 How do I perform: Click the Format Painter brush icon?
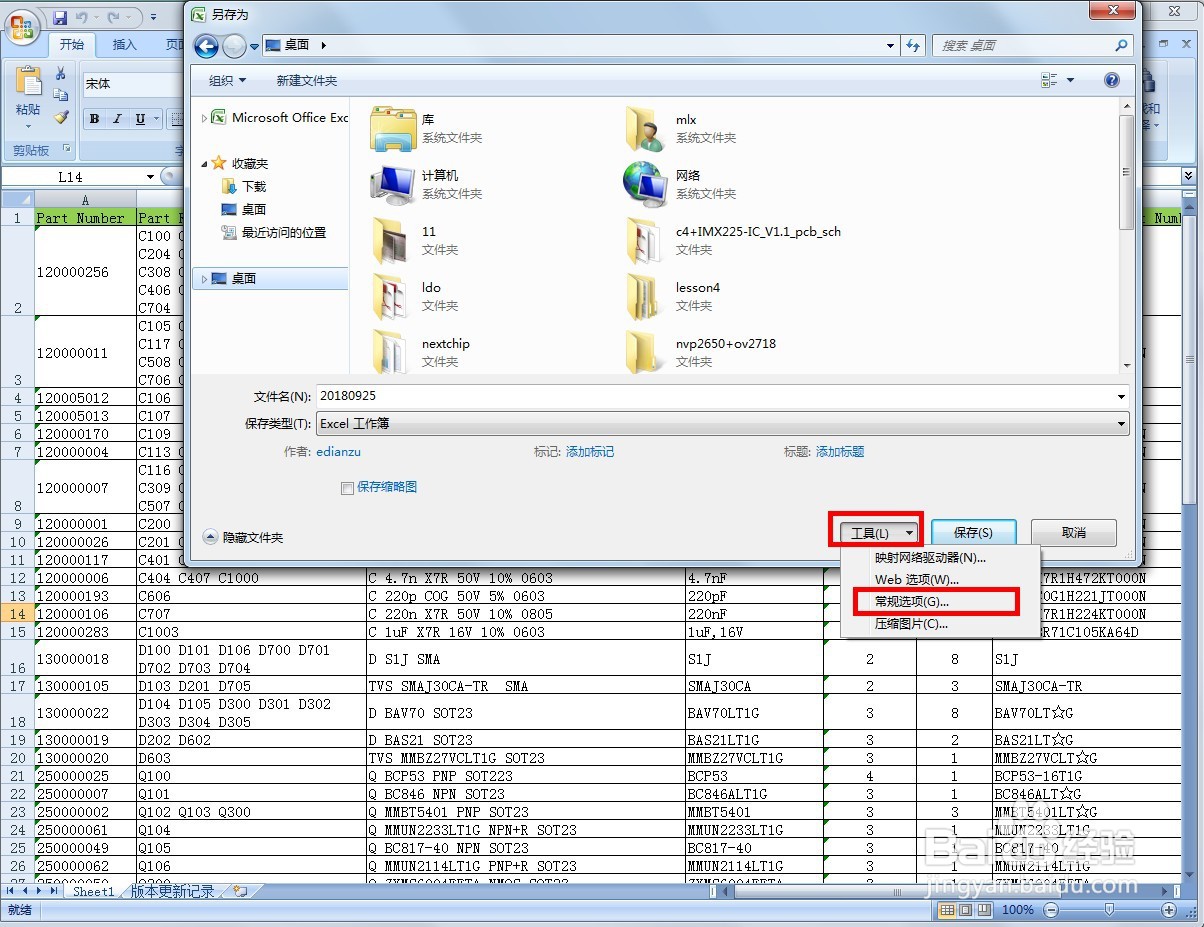click(x=60, y=117)
